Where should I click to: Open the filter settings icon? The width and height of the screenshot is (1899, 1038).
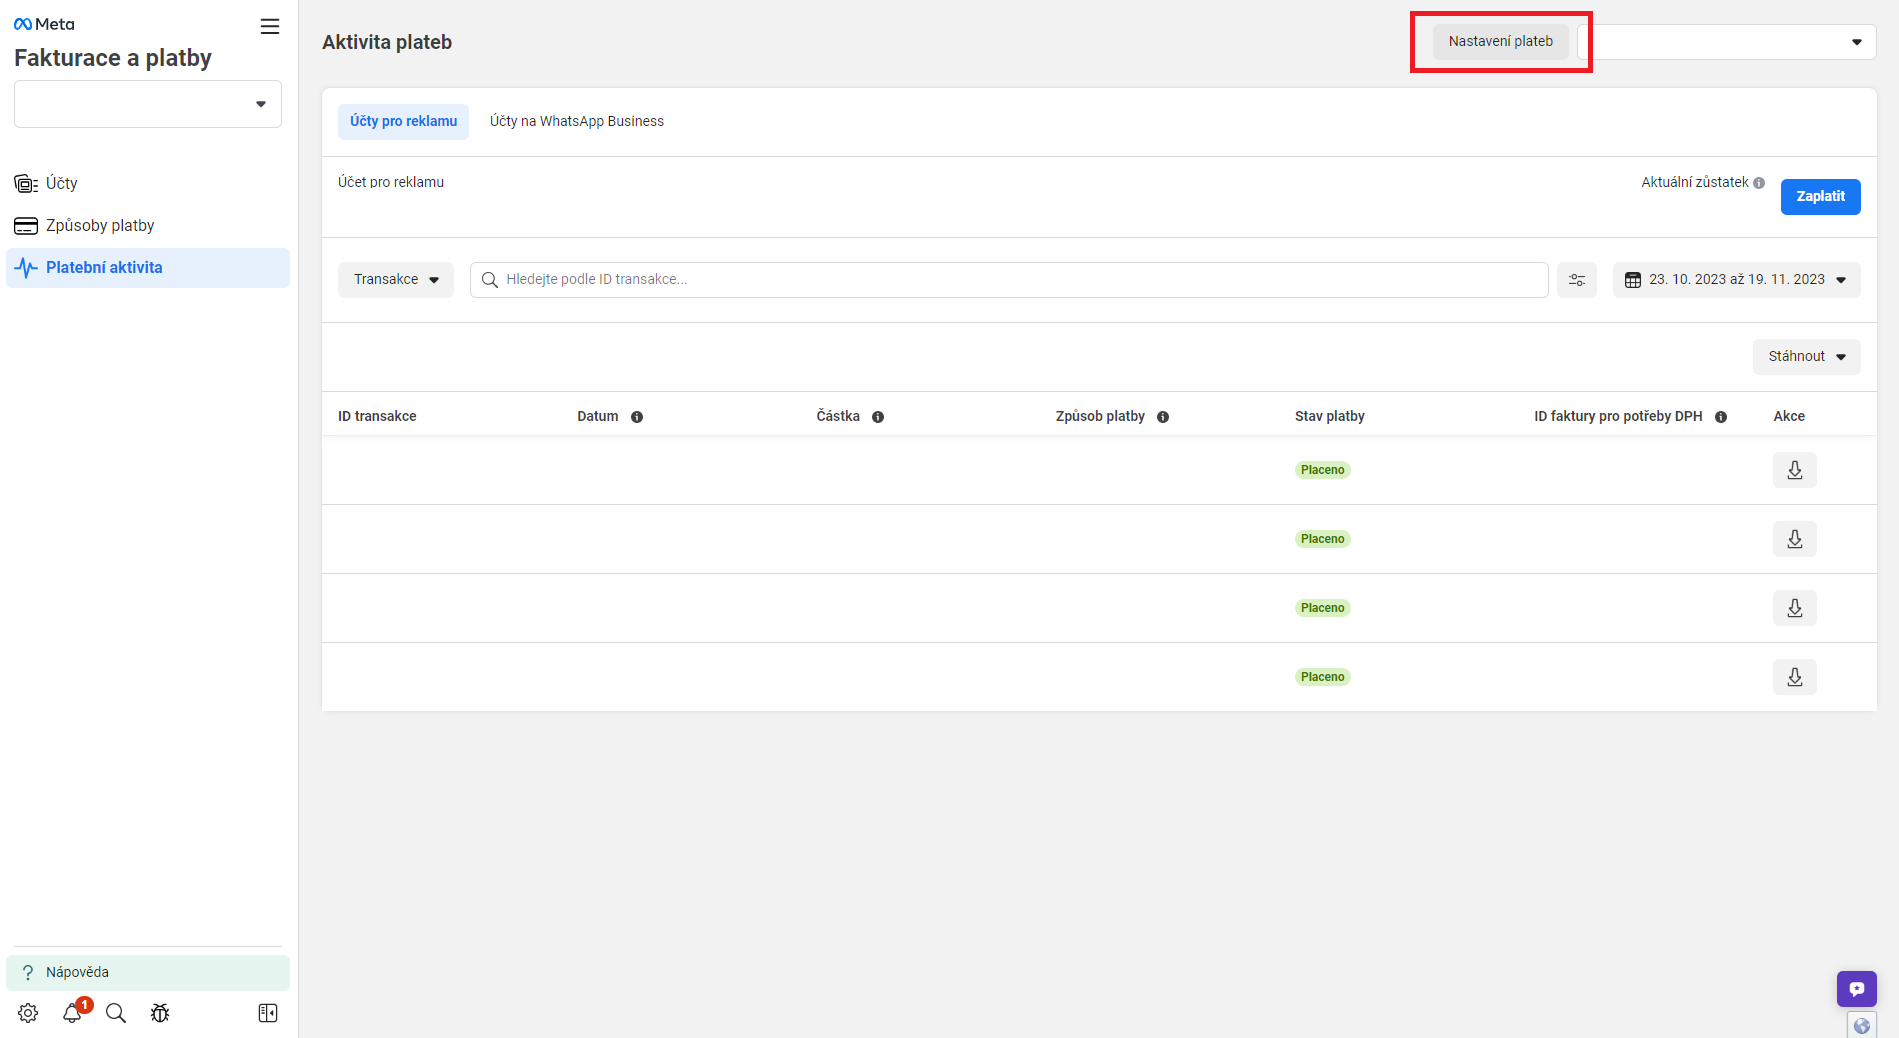(x=1577, y=280)
